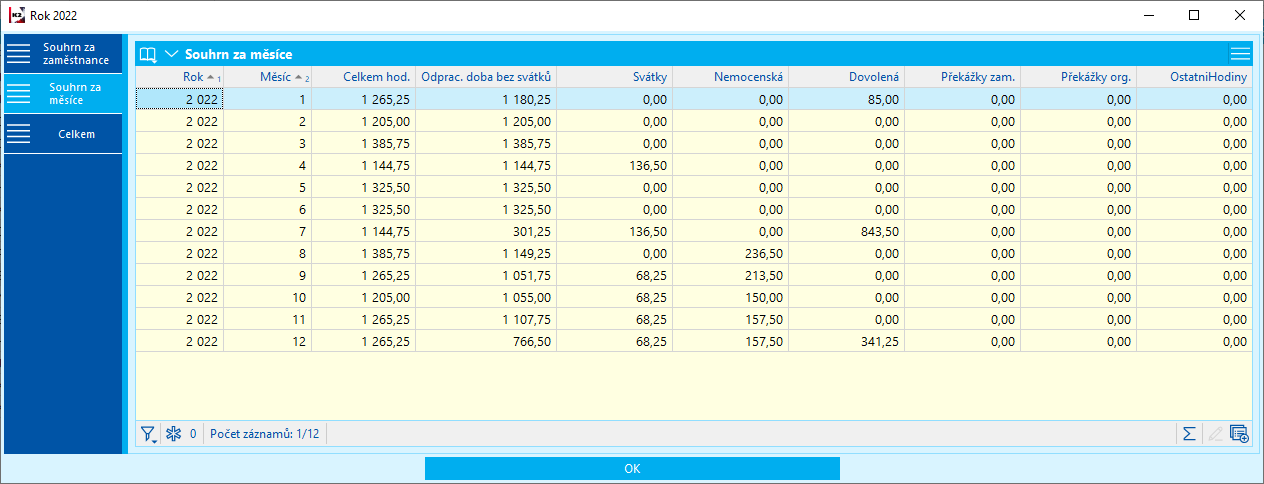Select Dovolená value 85,00
1264x484 pixels.
[x=846, y=99]
